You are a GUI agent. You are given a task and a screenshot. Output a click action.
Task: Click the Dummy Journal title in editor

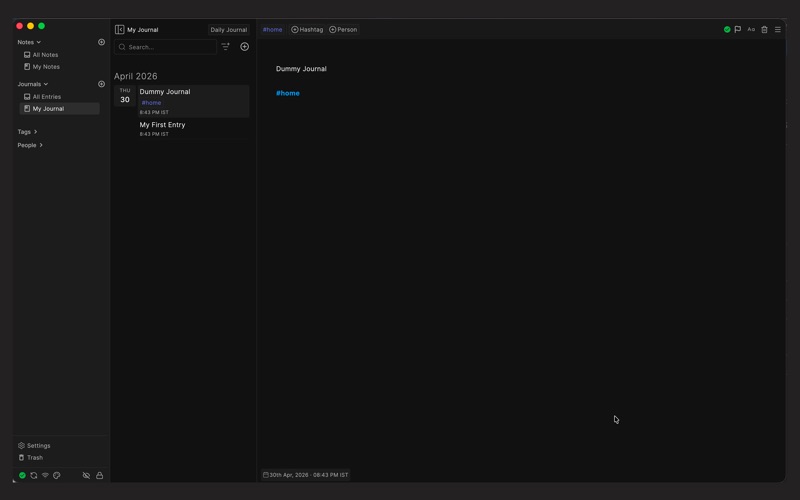pyautogui.click(x=301, y=69)
